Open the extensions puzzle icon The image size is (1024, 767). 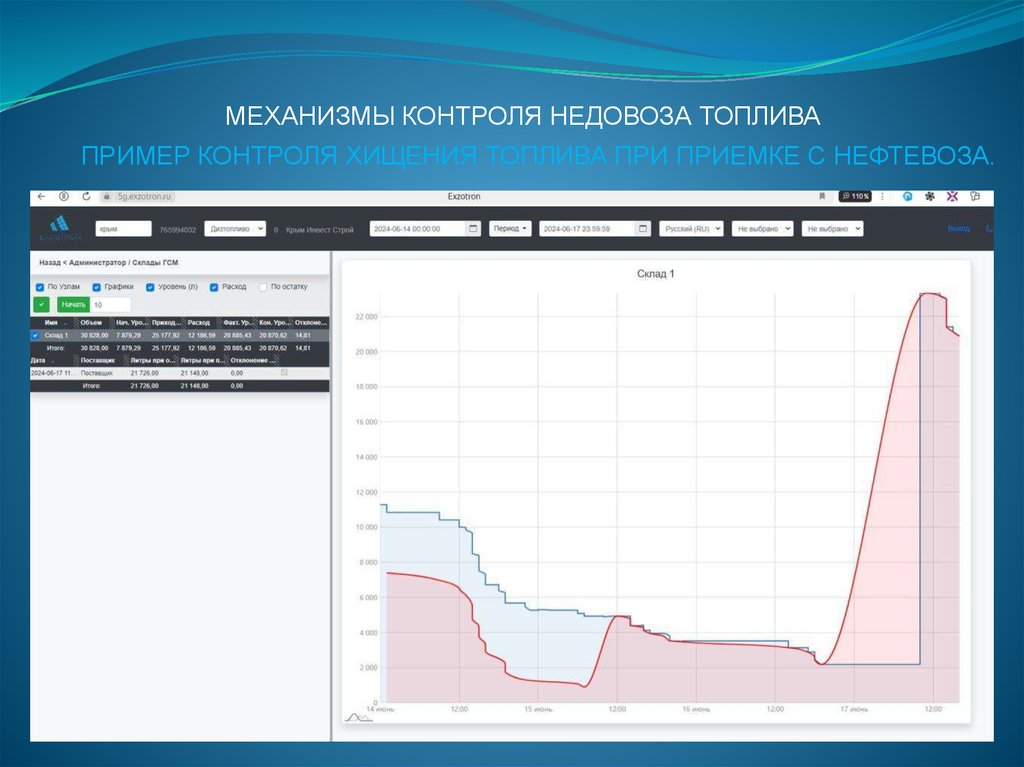(x=975, y=196)
